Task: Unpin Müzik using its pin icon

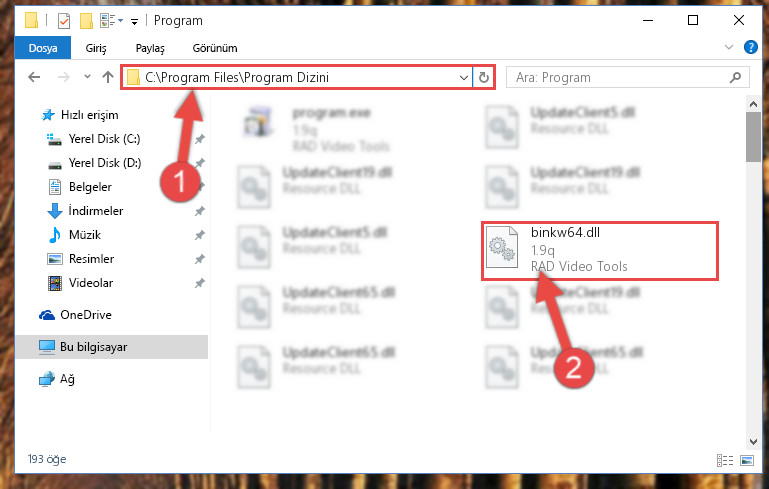Action: coord(199,235)
